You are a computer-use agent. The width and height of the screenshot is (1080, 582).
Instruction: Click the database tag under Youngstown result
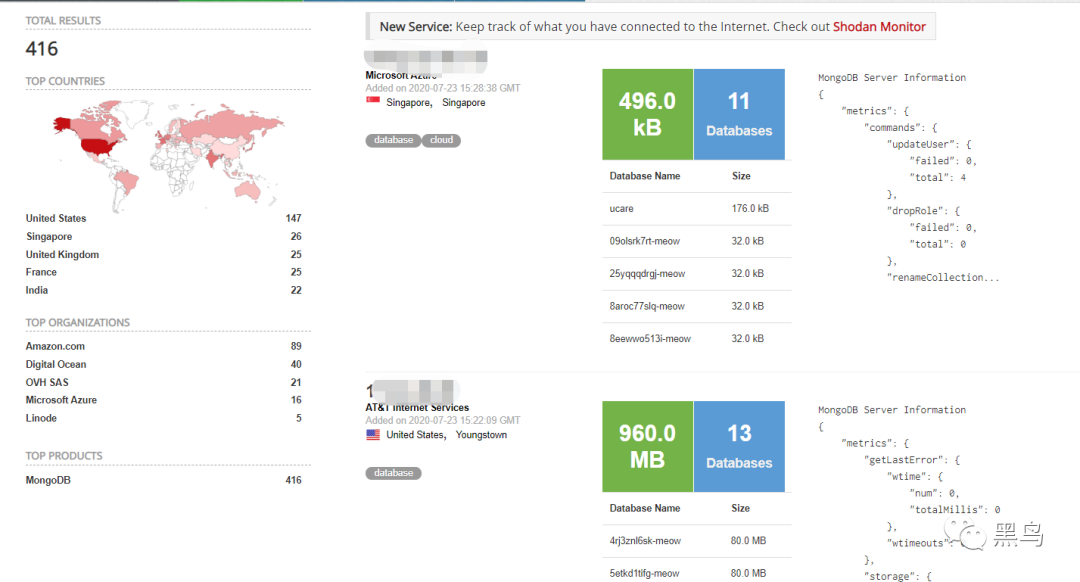pos(393,473)
